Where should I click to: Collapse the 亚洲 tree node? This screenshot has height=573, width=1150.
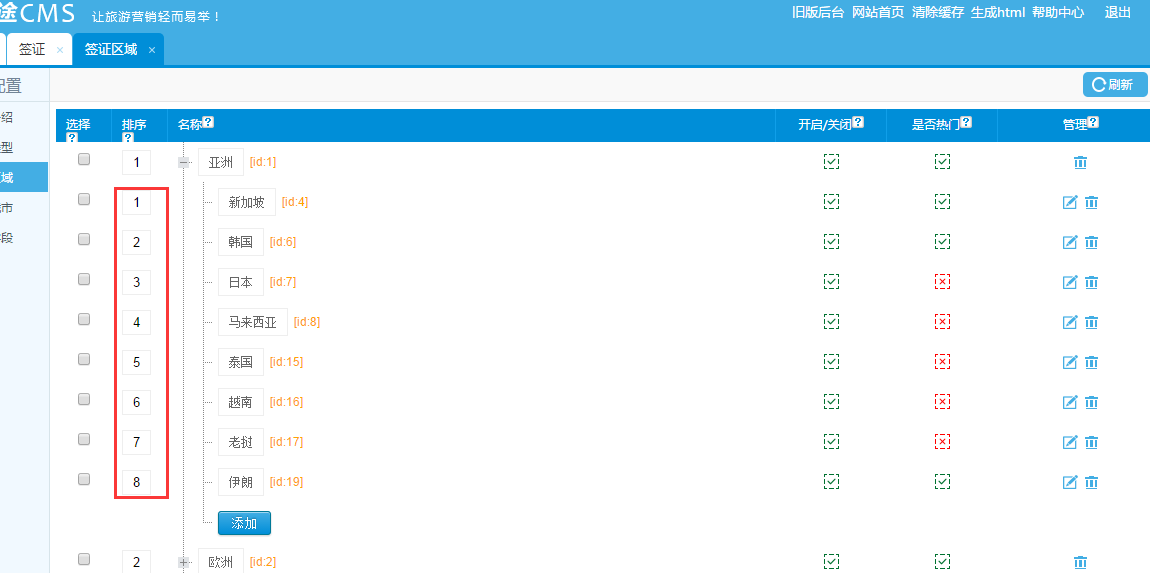[184, 162]
